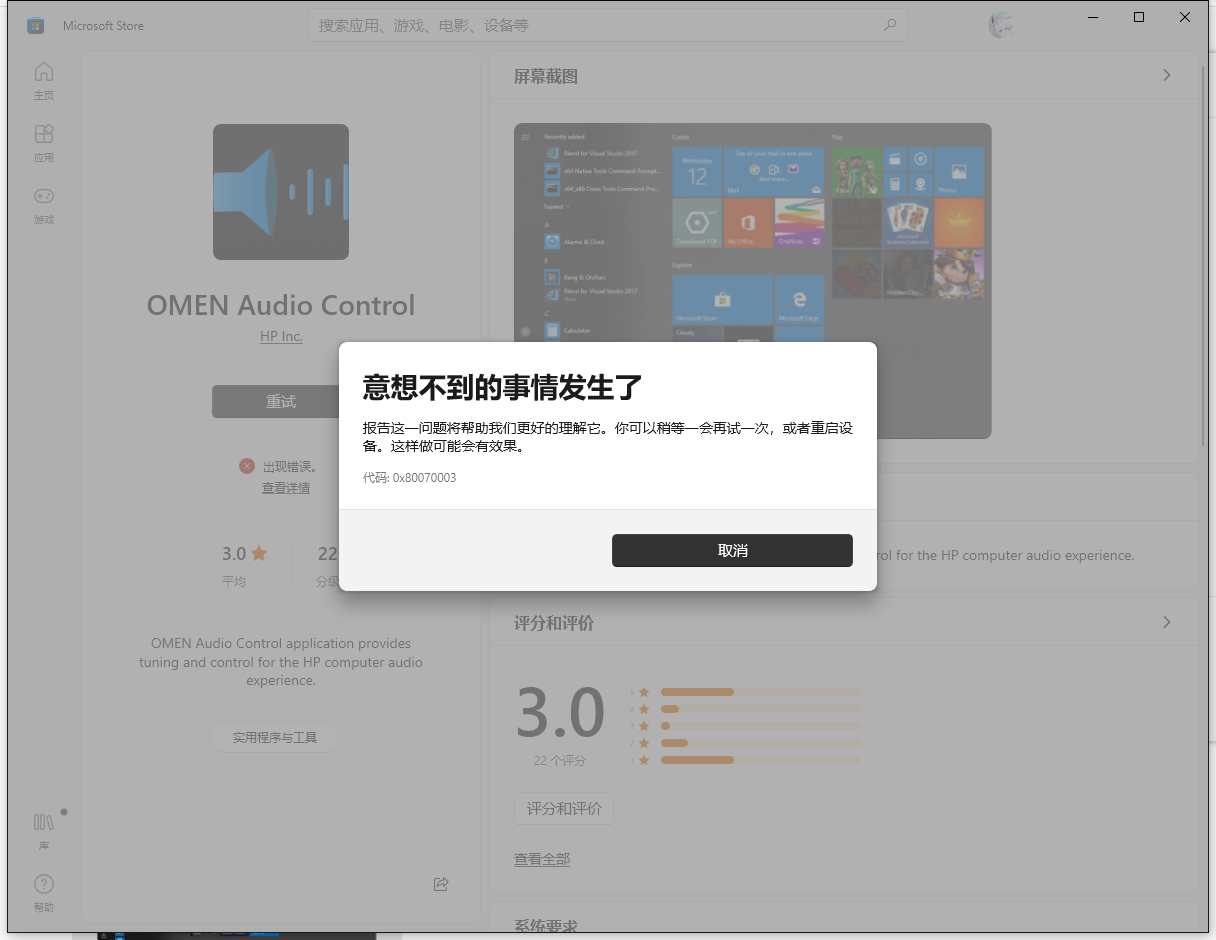
Task: Expand the 评分和评价 ratings section chevron
Action: click(1166, 622)
